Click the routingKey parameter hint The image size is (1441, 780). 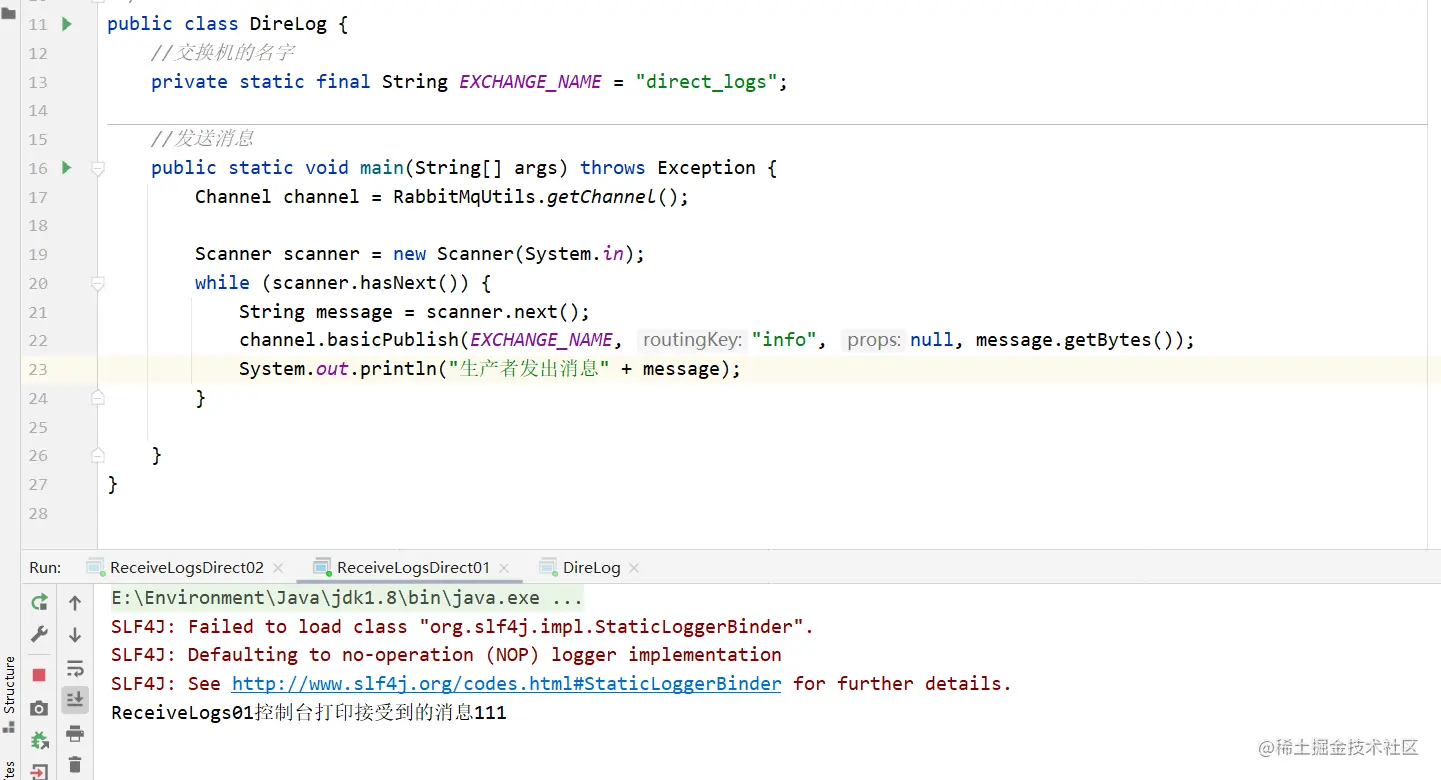[692, 340]
